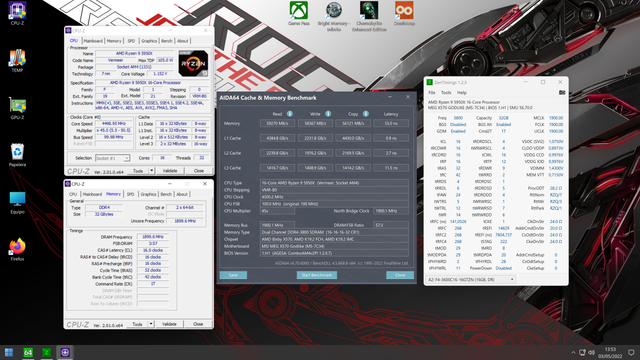640x360 pixels.
Task: Open the Help menu in ZenTimings
Action: [x=462, y=93]
